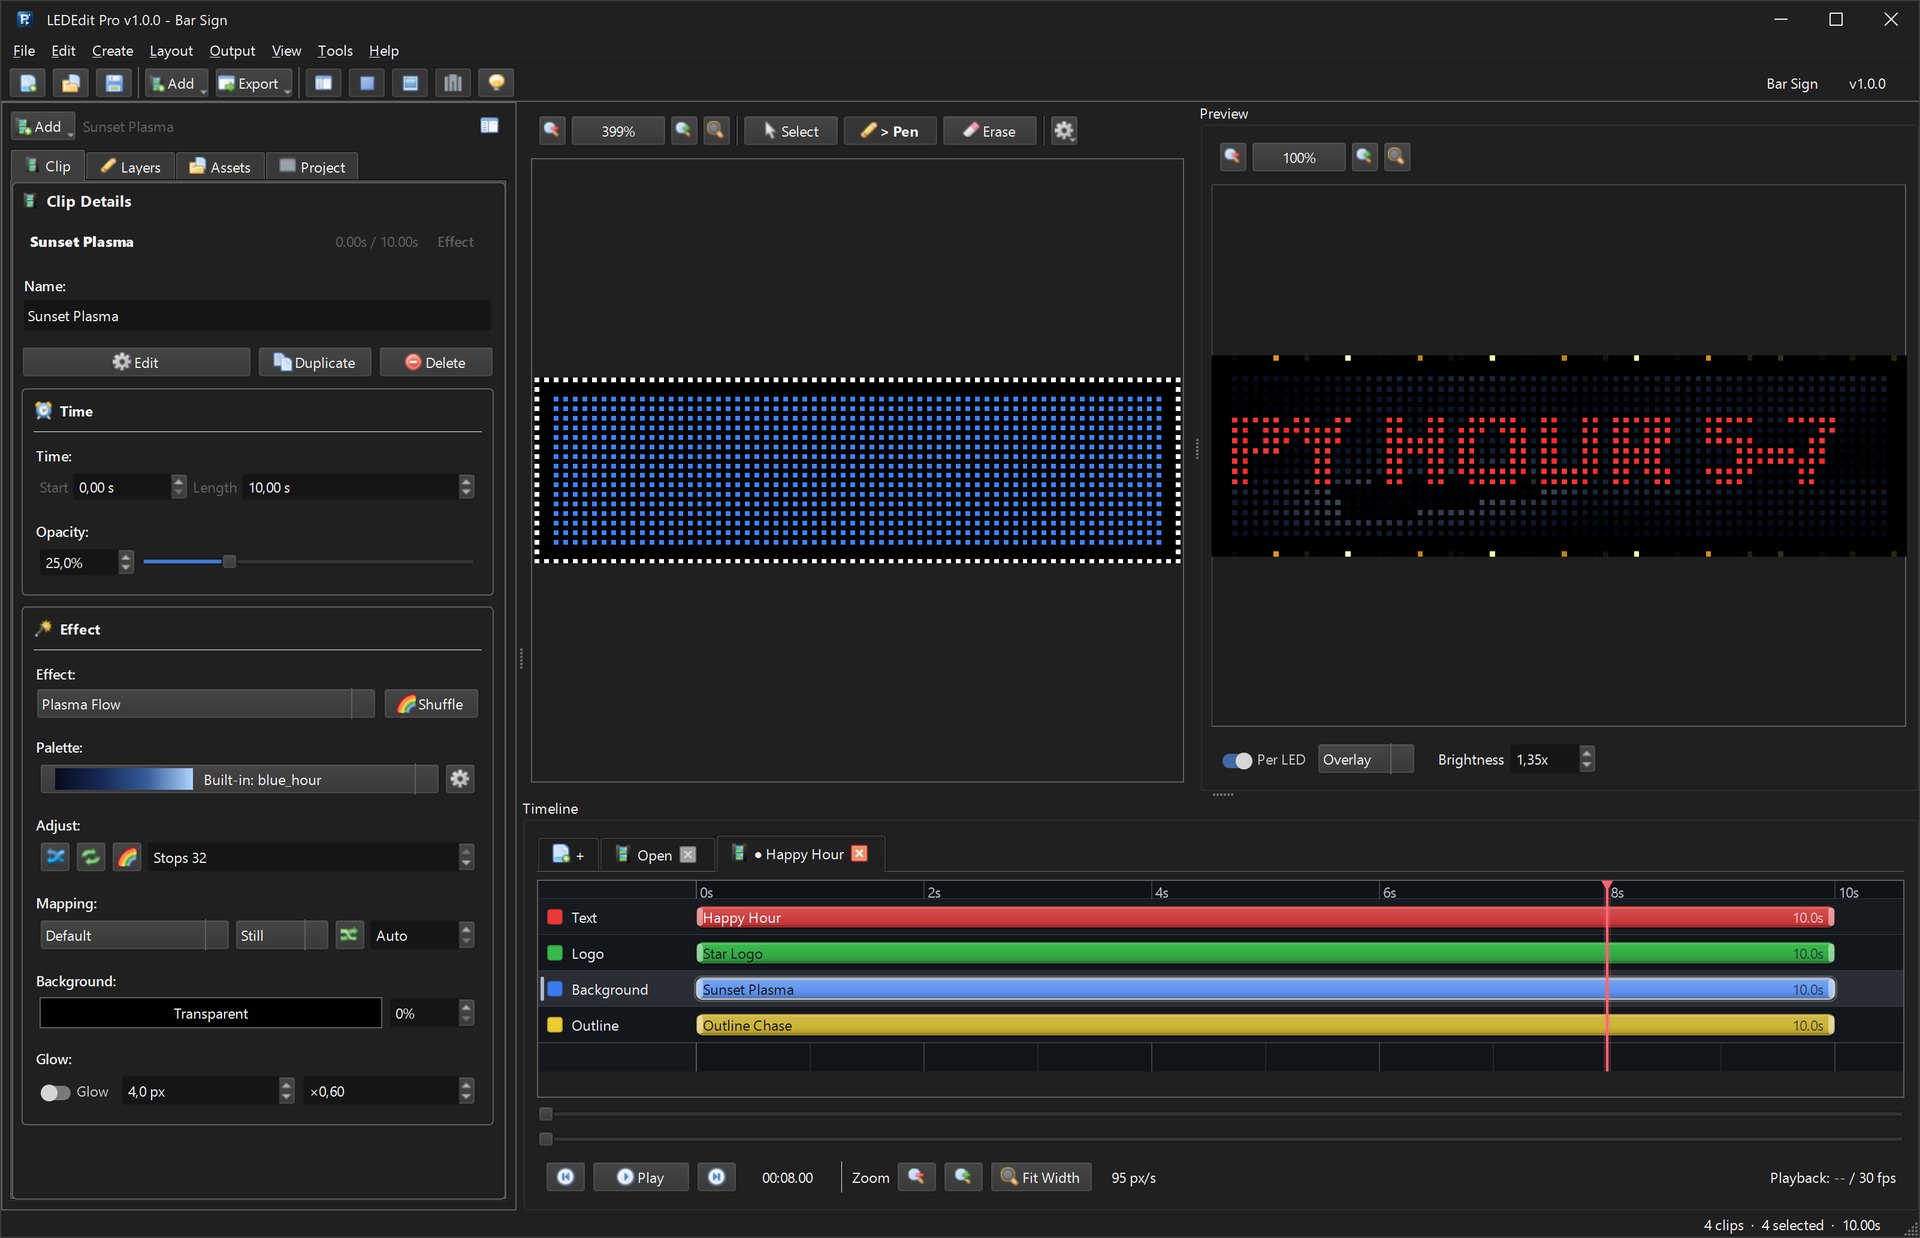
Task: Open the palette settings gear
Action: pos(460,779)
